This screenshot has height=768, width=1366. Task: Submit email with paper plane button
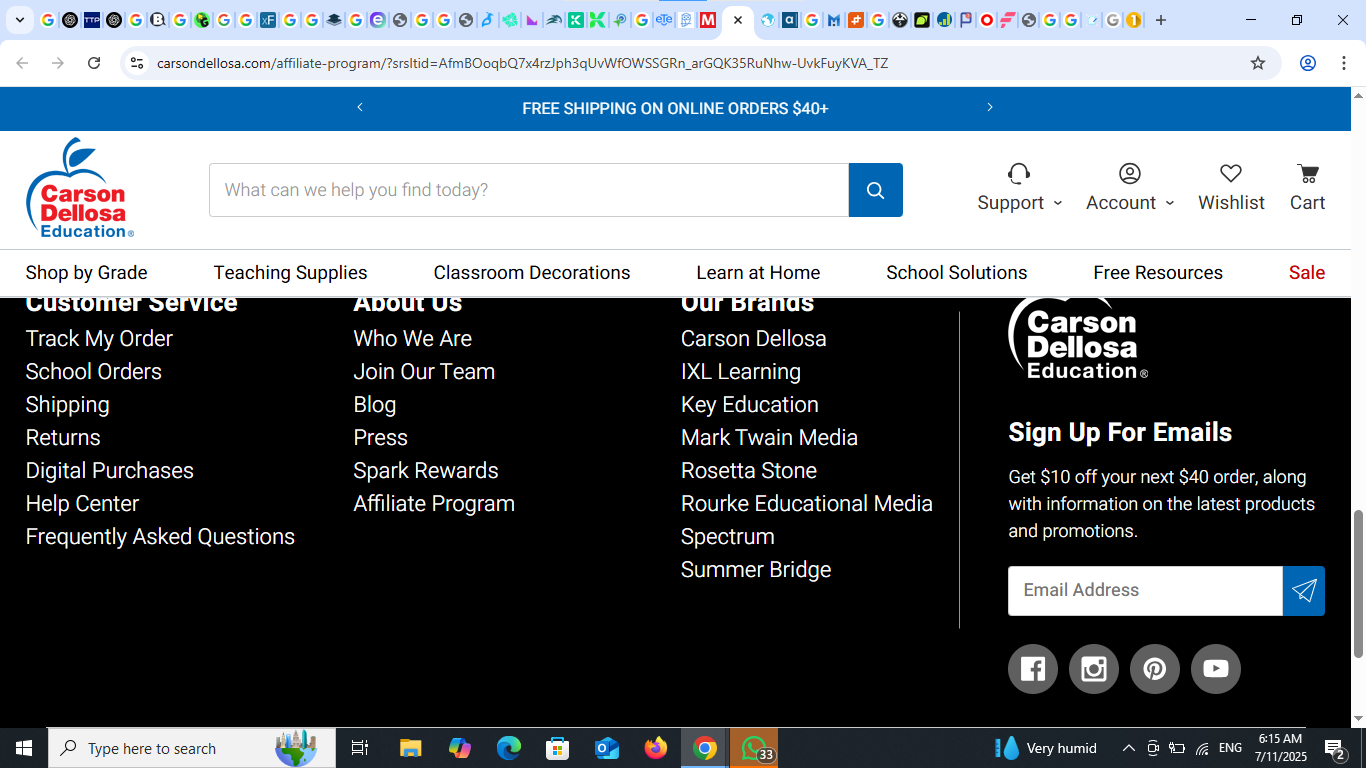tap(1304, 591)
